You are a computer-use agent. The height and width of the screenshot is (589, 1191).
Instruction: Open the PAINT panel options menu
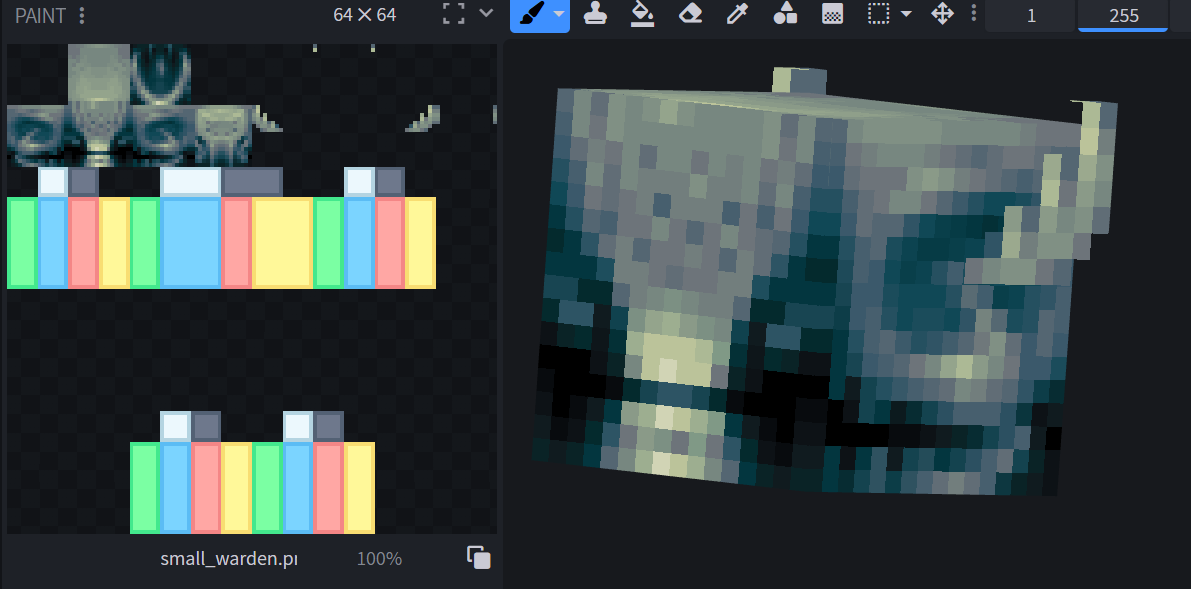[x=82, y=15]
